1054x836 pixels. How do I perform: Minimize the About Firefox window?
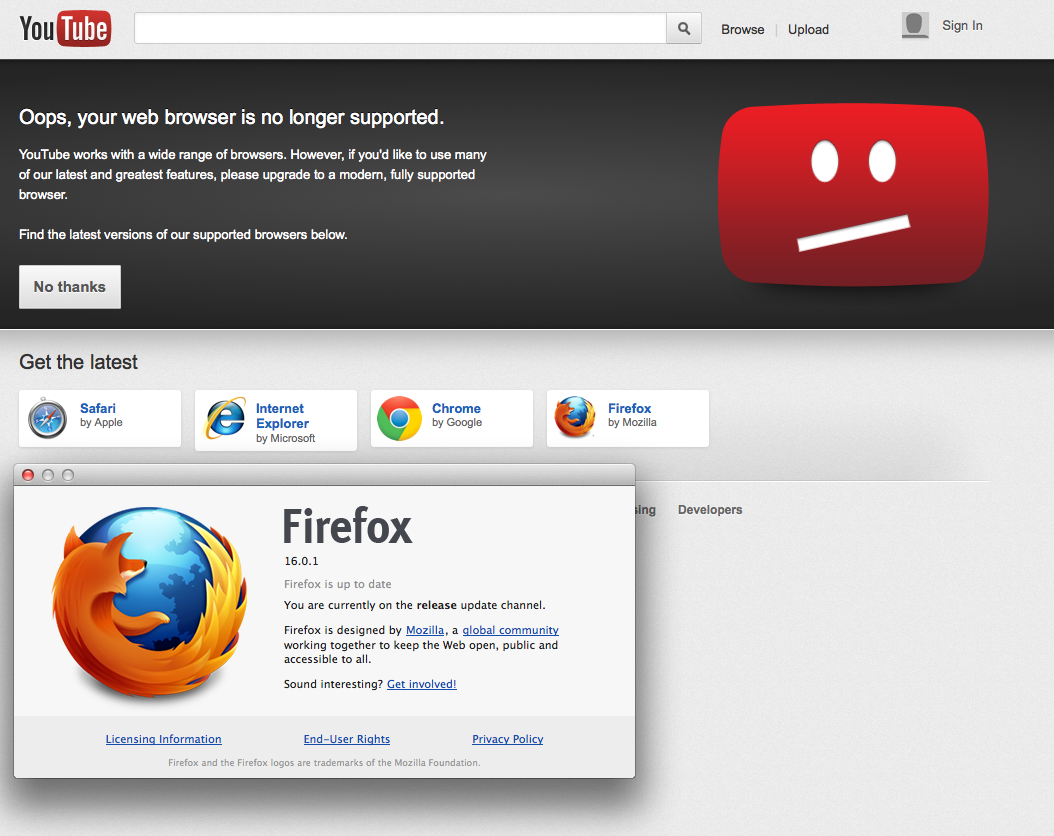[48, 475]
